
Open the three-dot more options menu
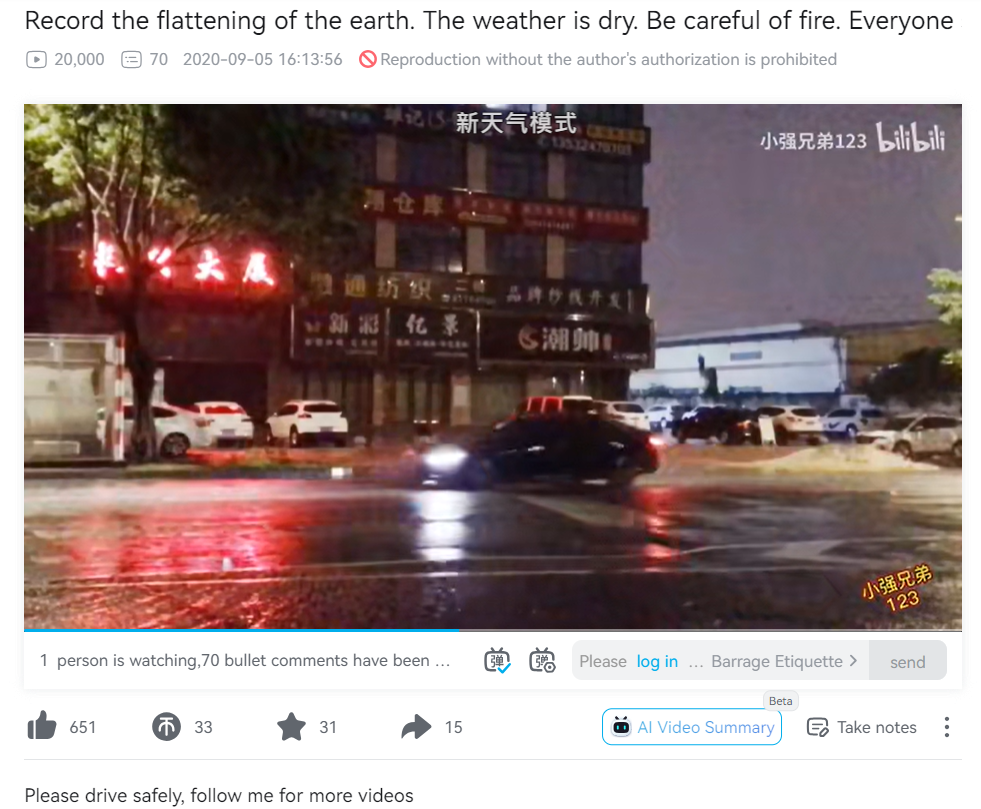(947, 727)
